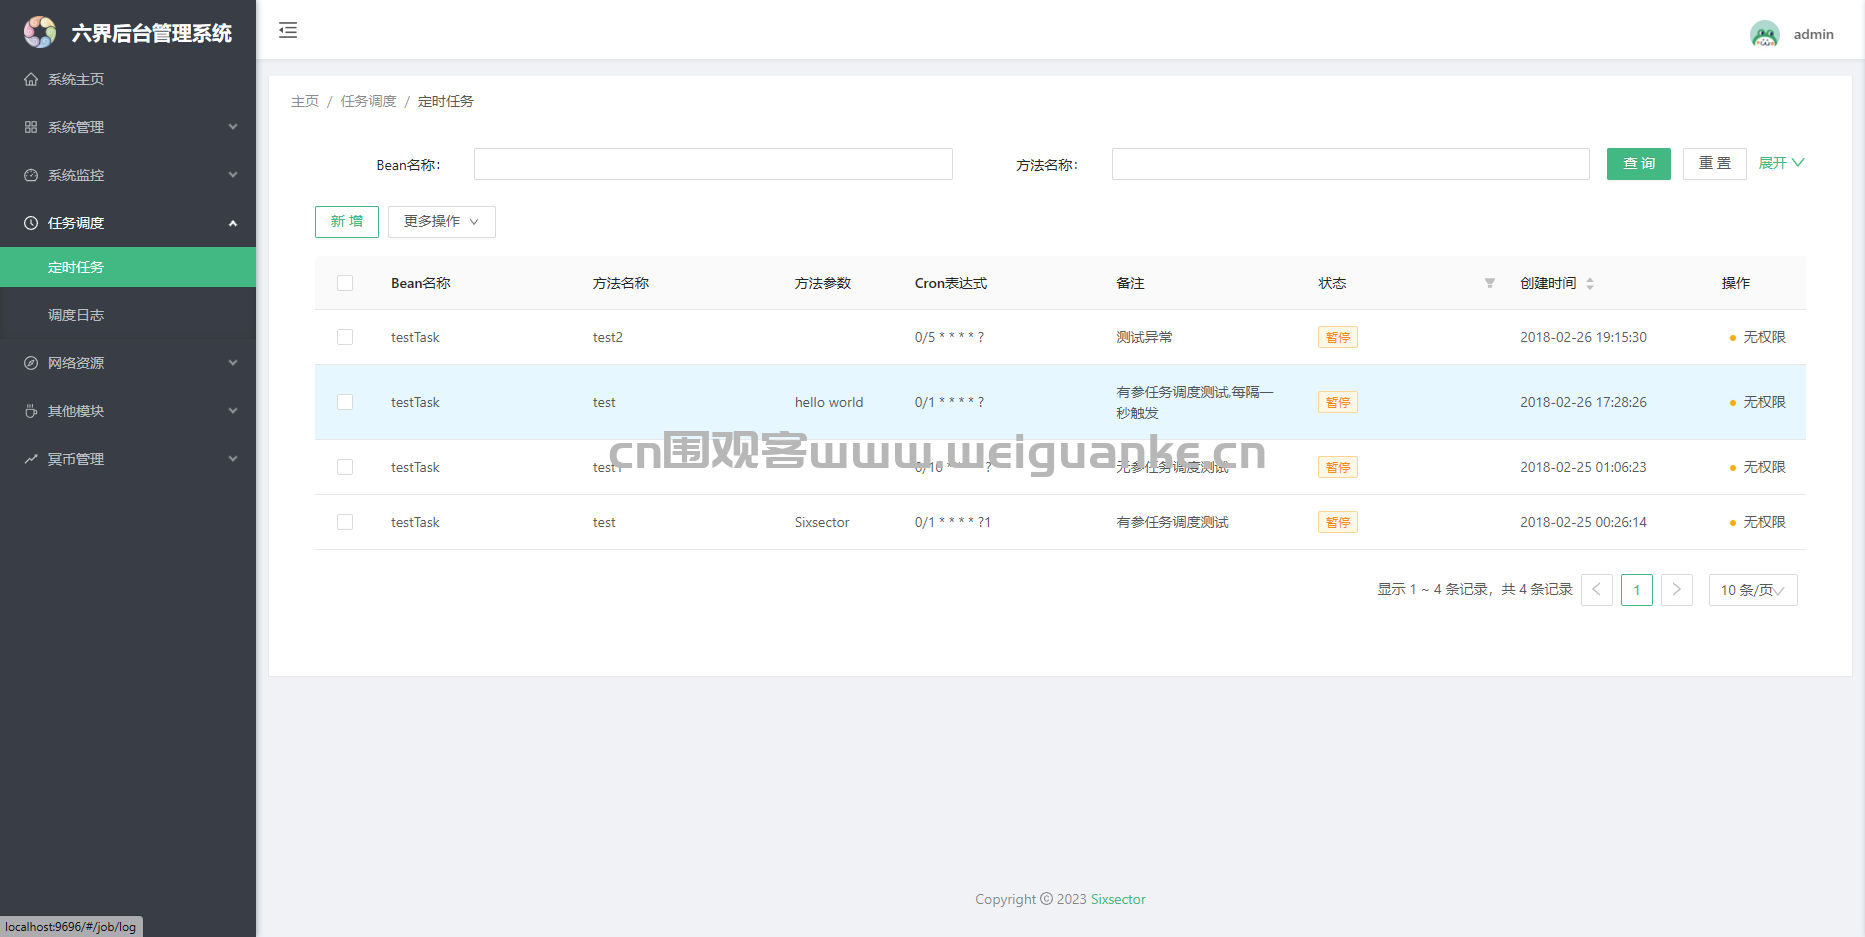Click the hello world parameter cell
Screen dimensions: 1865x937
pyautogui.click(x=829, y=402)
